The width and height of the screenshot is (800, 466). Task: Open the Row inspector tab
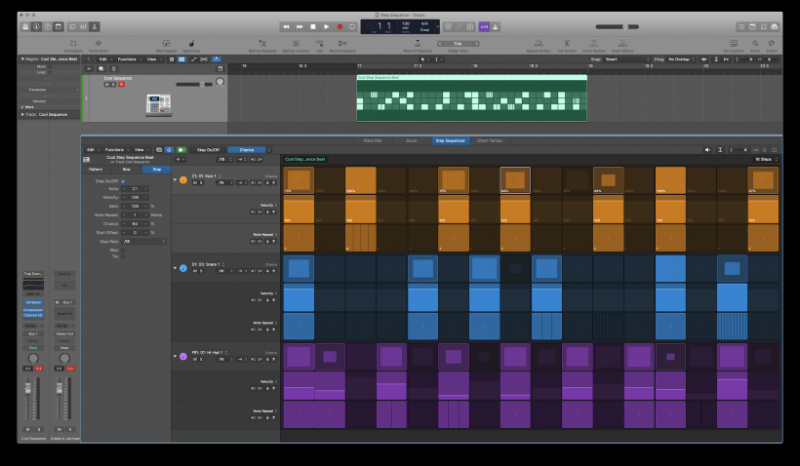pyautogui.click(x=127, y=169)
